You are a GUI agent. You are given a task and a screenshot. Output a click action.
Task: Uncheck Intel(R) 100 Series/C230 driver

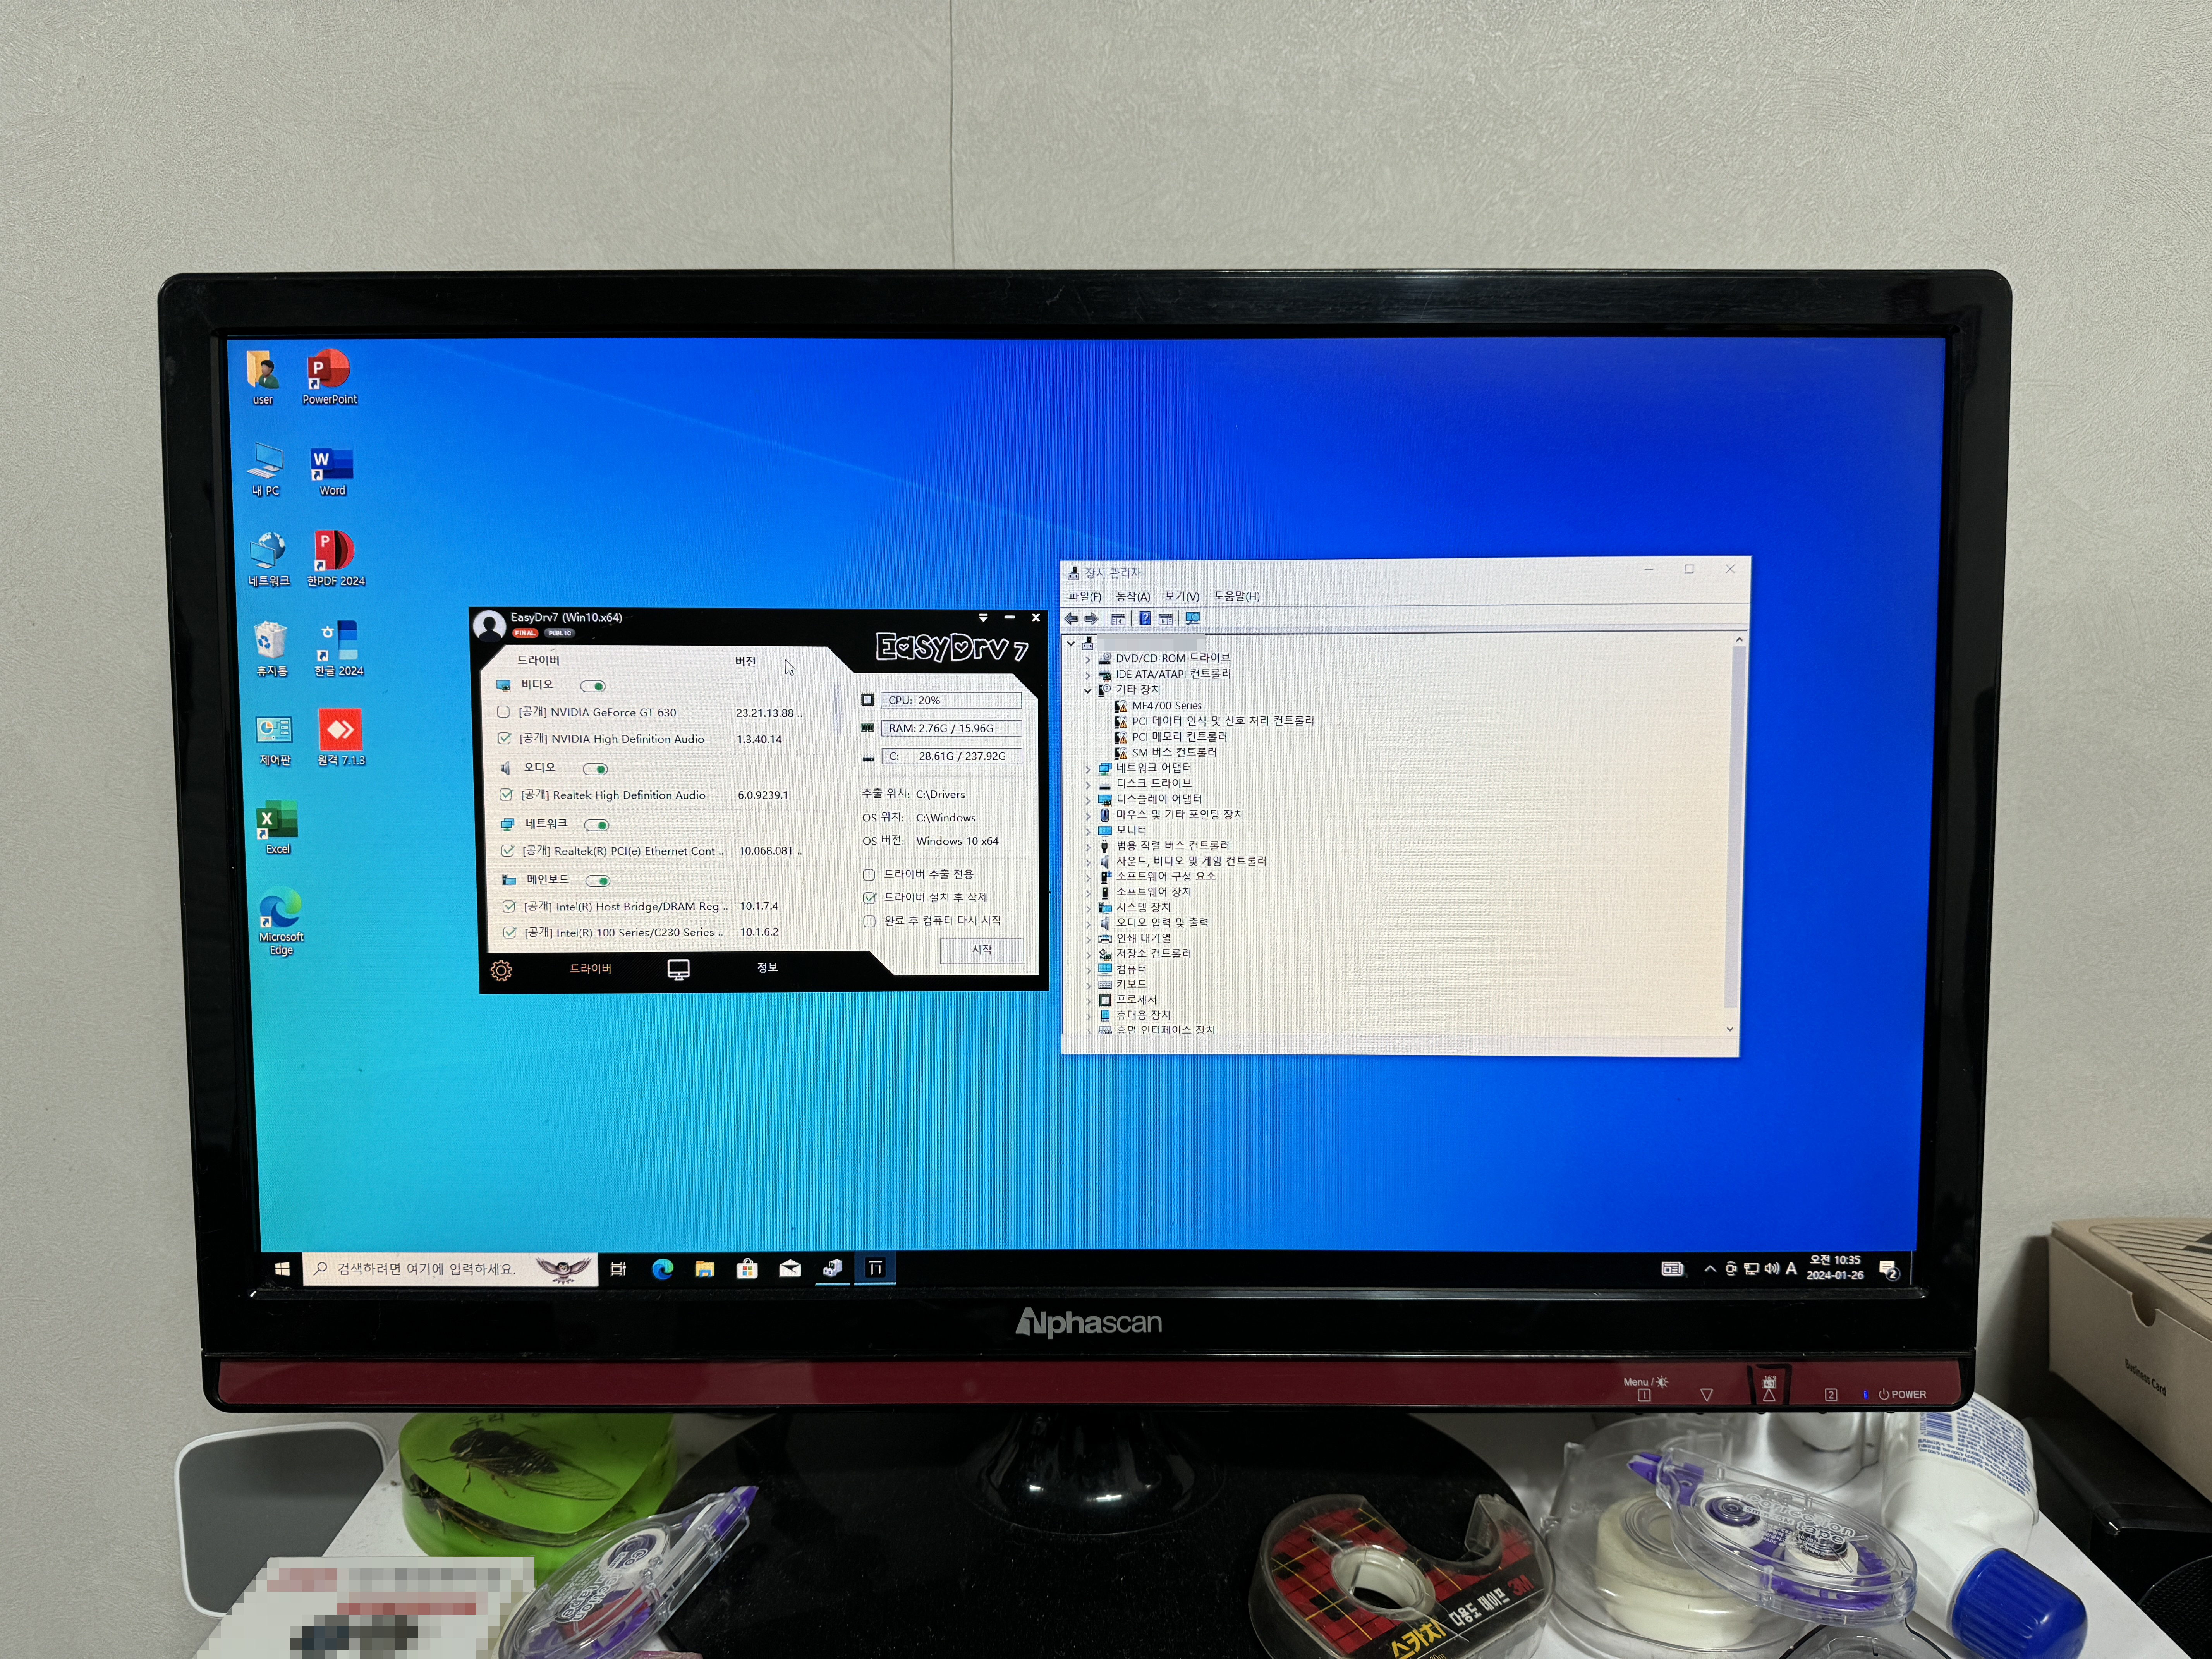[x=510, y=933]
